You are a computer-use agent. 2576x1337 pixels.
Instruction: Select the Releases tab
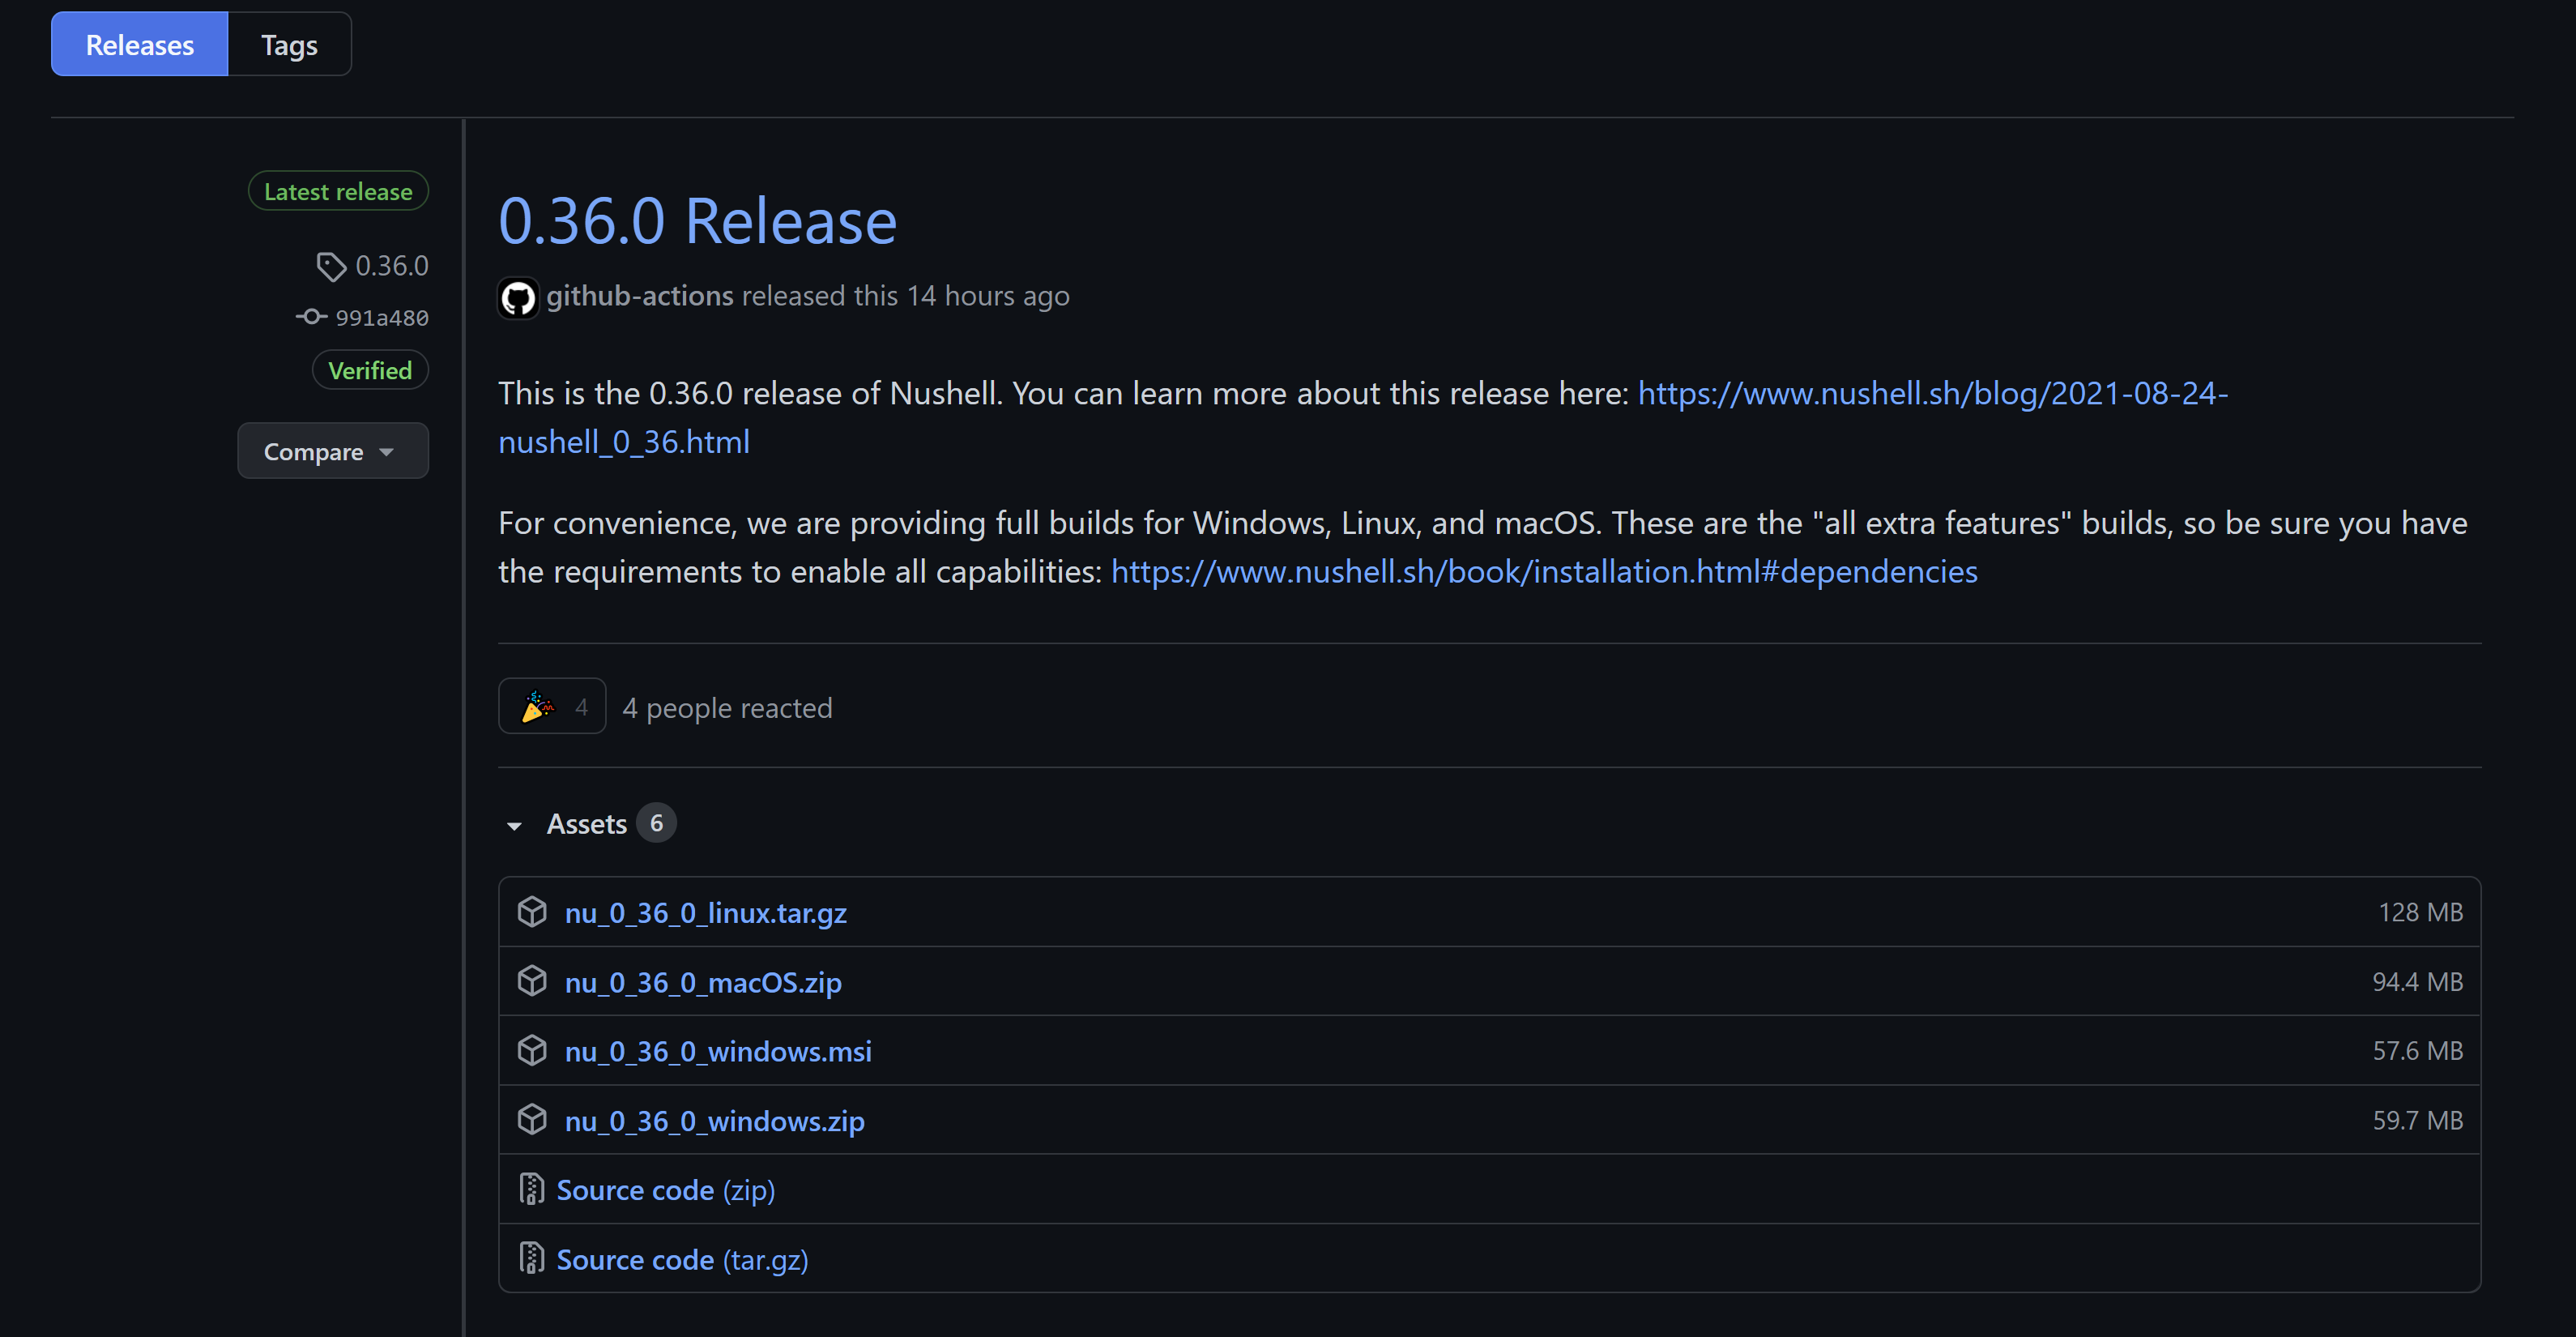pyautogui.click(x=139, y=44)
